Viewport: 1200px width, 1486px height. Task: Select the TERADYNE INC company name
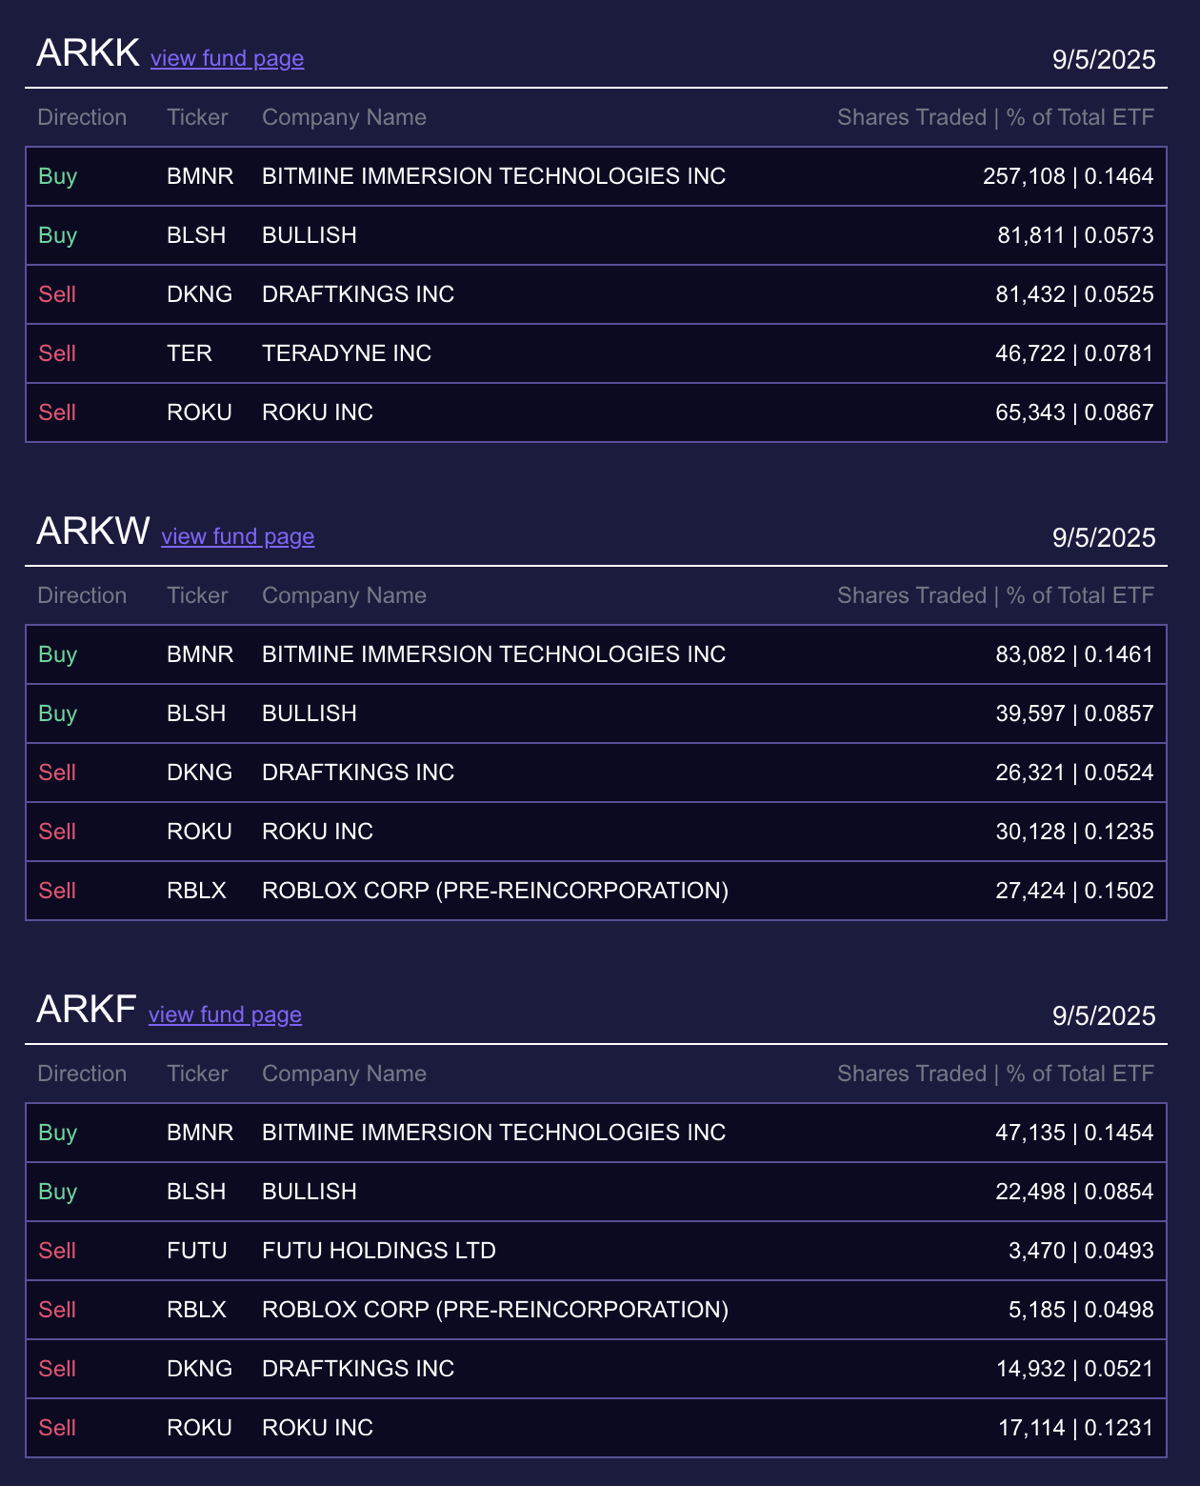[x=346, y=354]
